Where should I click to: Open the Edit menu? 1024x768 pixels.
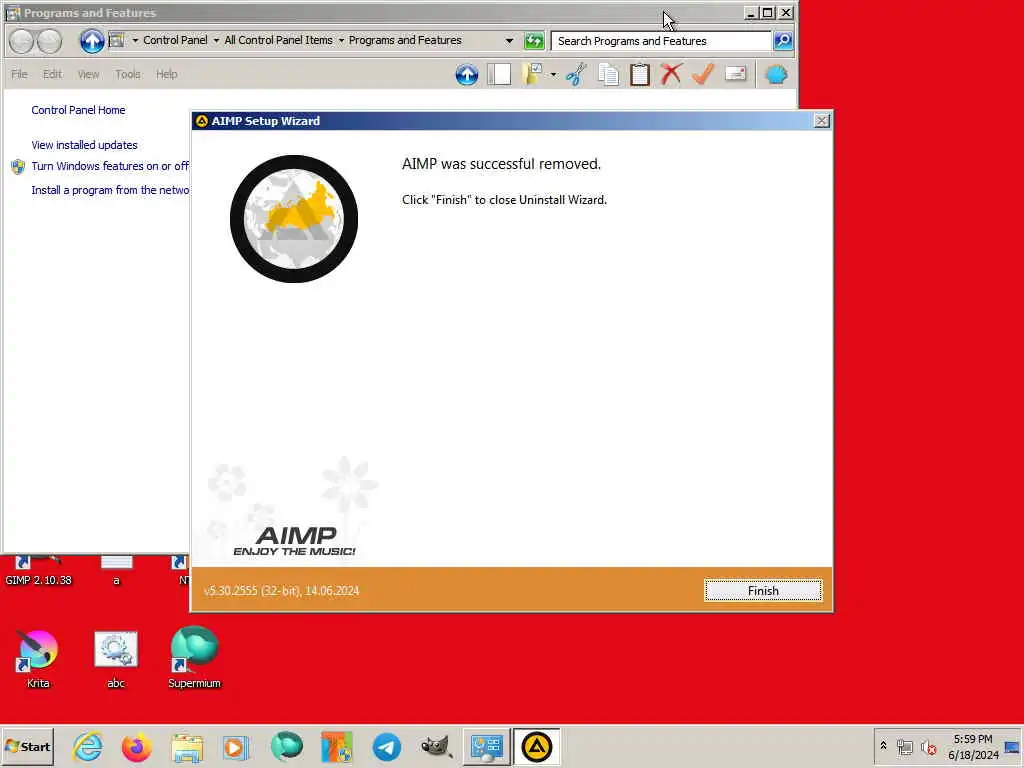point(52,74)
